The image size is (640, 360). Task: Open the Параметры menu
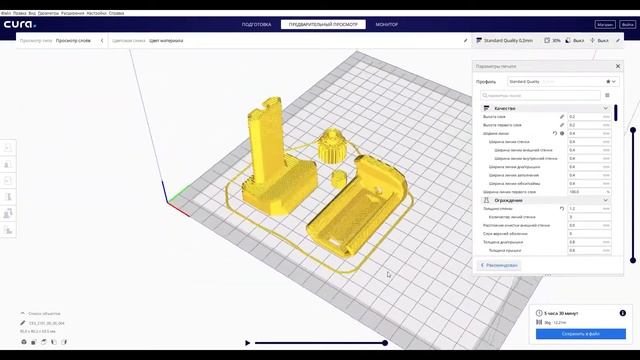tap(48, 13)
